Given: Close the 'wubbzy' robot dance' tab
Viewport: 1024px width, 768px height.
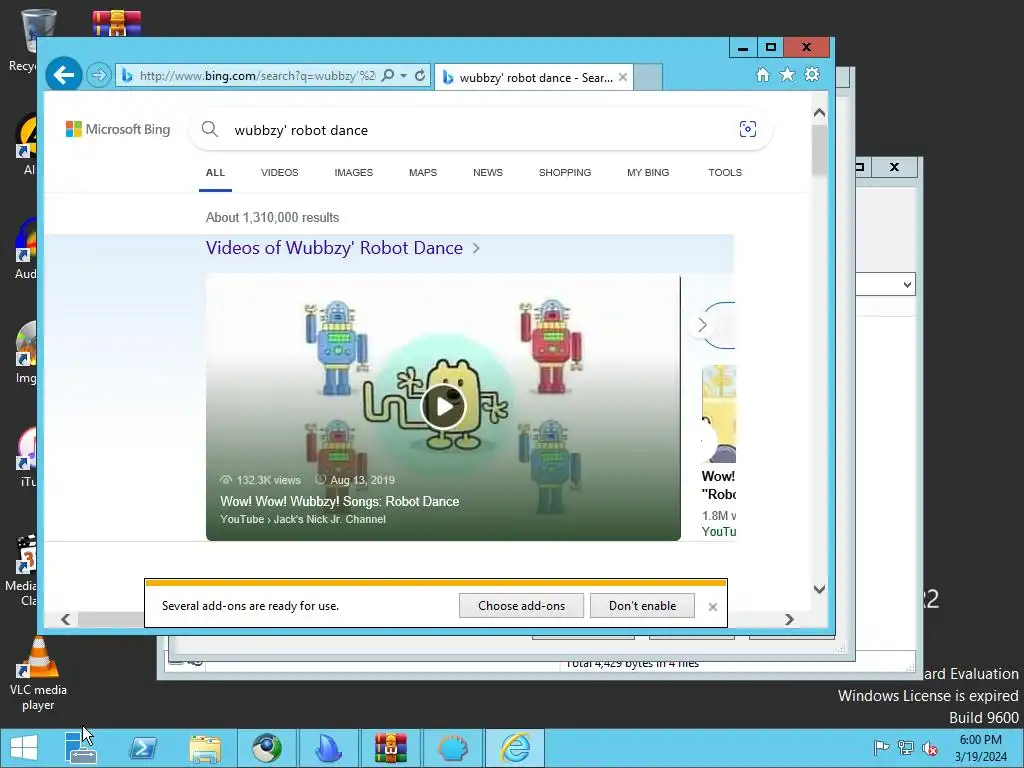Looking at the screenshot, I should pos(622,77).
